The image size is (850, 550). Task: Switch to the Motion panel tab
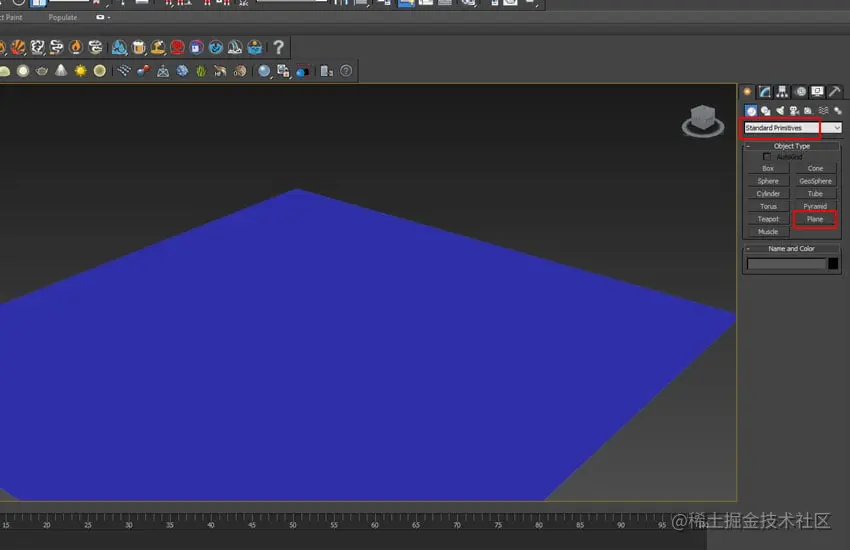tap(800, 92)
